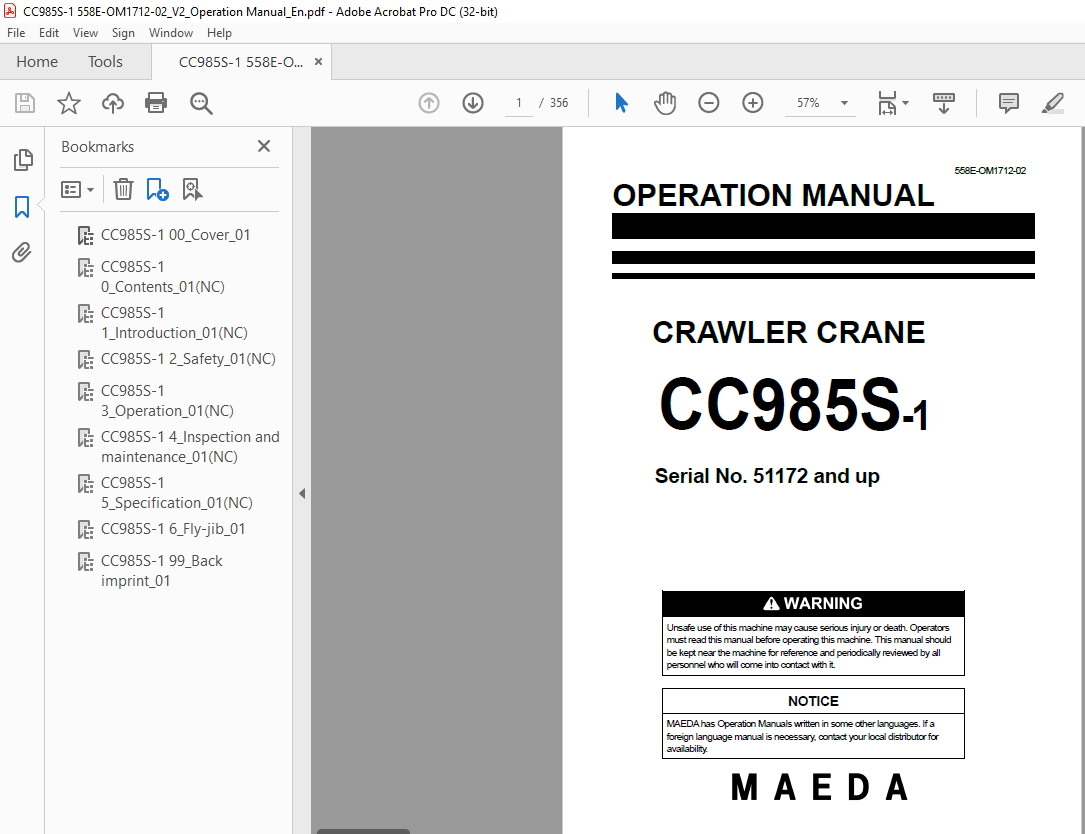Open the Help menu
Viewport: 1085px width, 834px height.
tap(219, 33)
